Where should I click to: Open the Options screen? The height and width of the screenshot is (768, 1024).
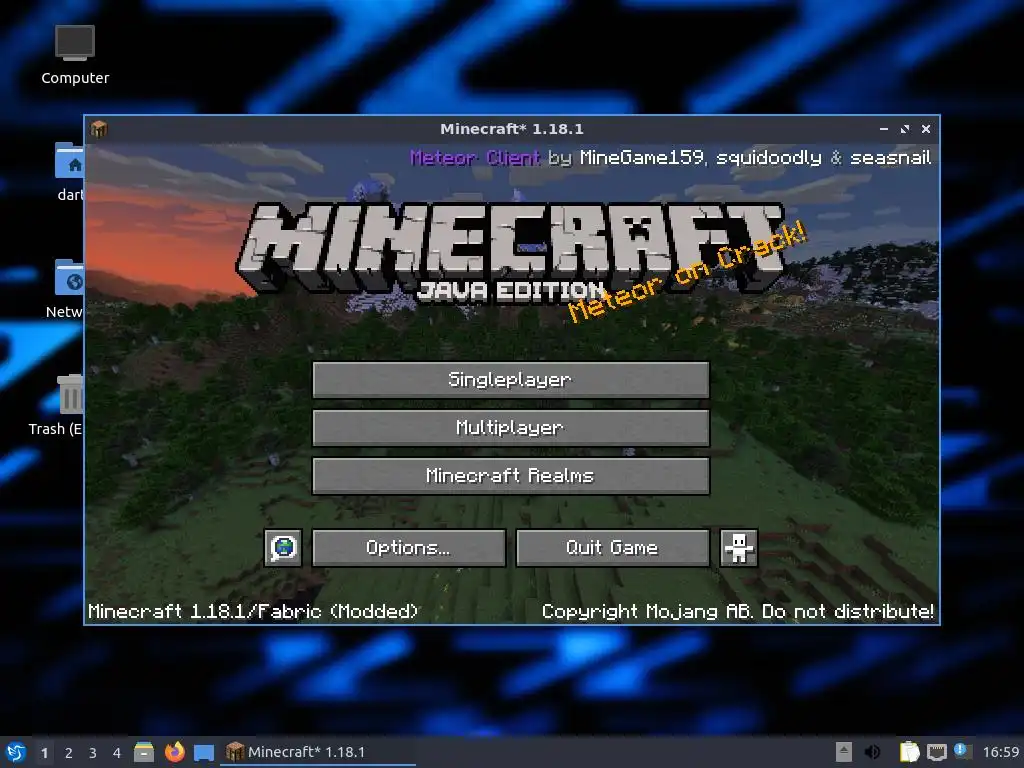point(409,547)
